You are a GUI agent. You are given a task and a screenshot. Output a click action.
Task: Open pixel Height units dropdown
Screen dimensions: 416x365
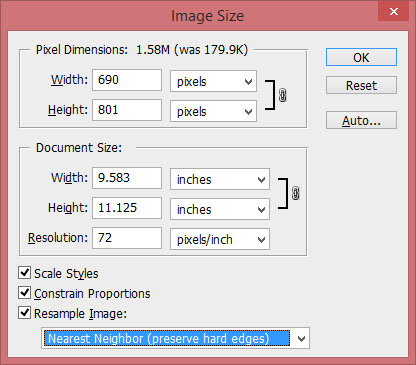pos(213,111)
